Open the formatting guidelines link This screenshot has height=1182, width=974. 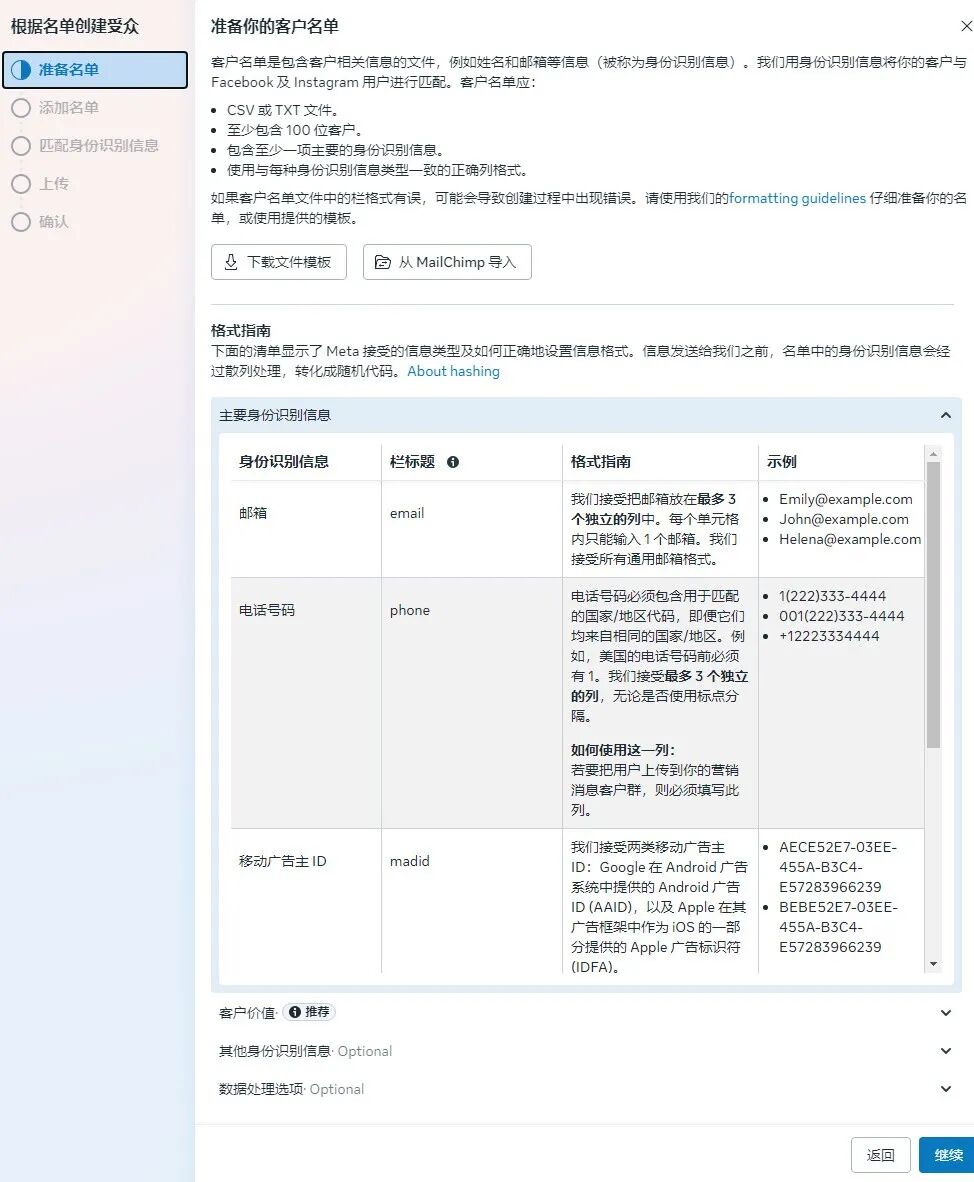coord(797,198)
